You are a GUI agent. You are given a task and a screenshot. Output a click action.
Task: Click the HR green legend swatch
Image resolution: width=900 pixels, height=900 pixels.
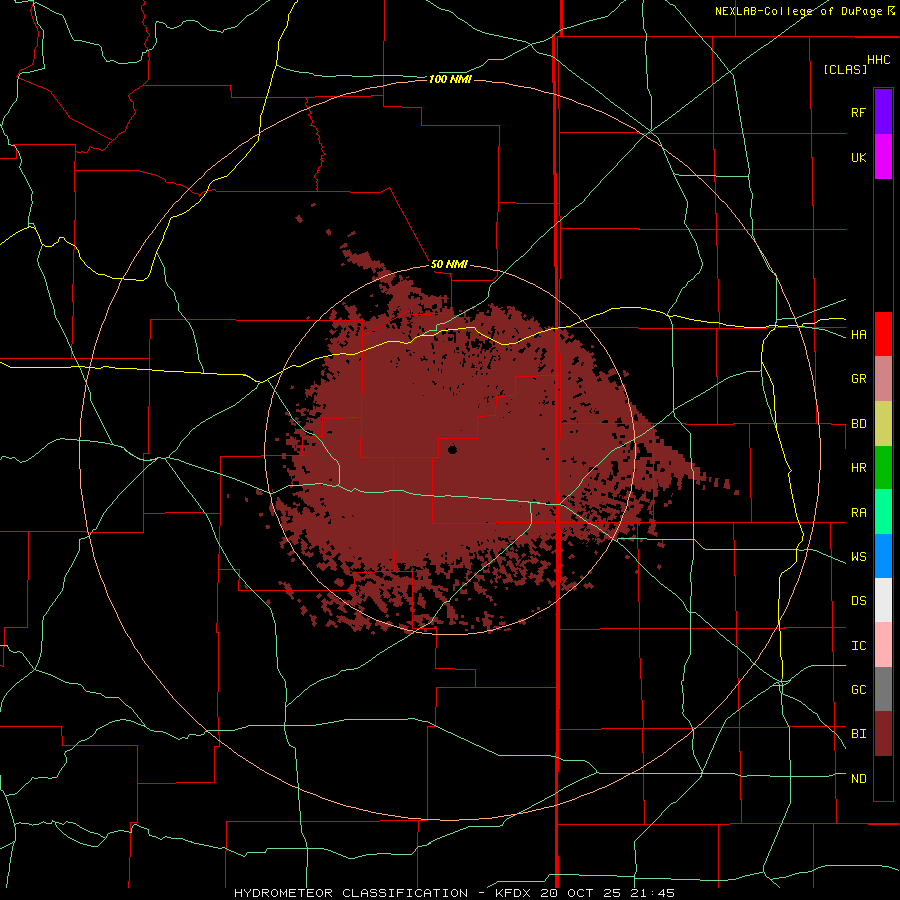(x=883, y=468)
